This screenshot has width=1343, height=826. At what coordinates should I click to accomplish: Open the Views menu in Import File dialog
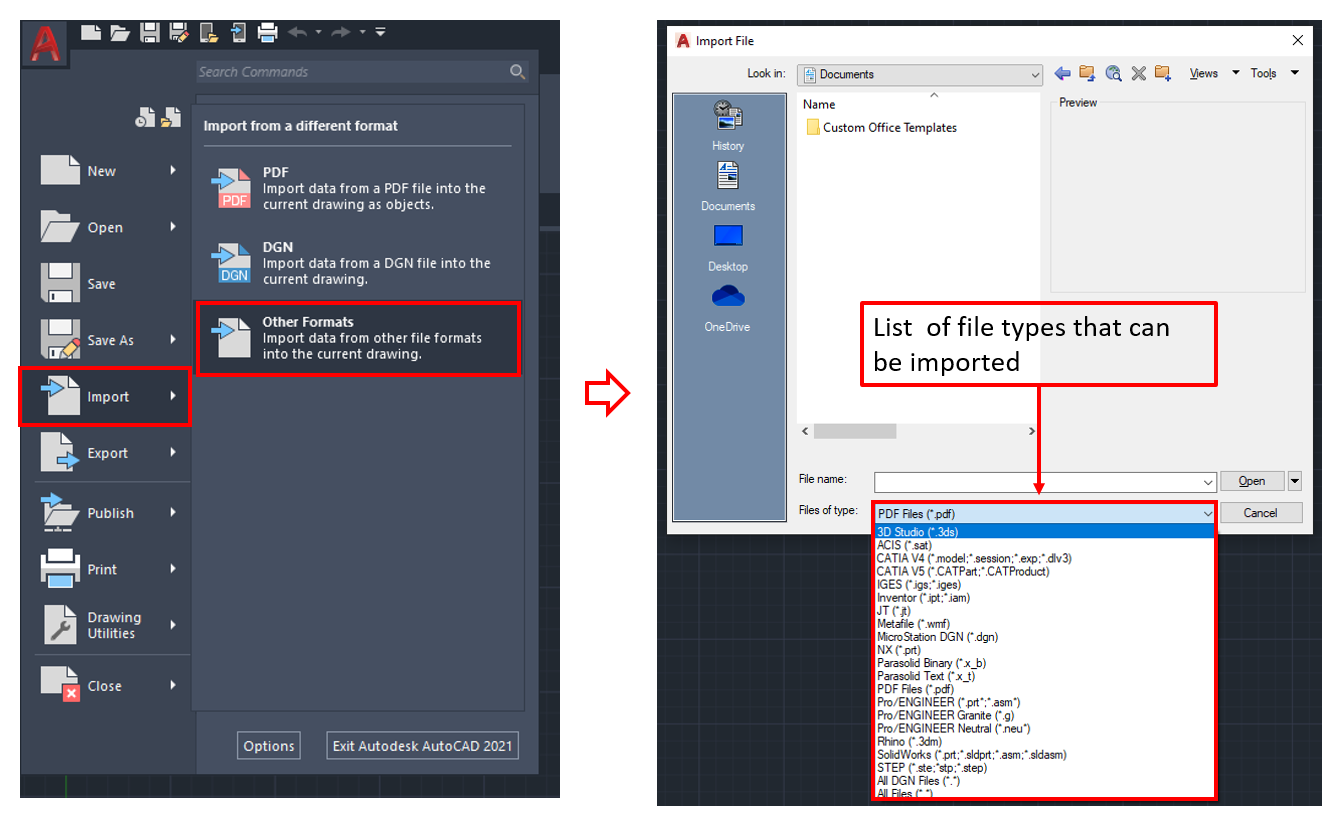click(1214, 73)
